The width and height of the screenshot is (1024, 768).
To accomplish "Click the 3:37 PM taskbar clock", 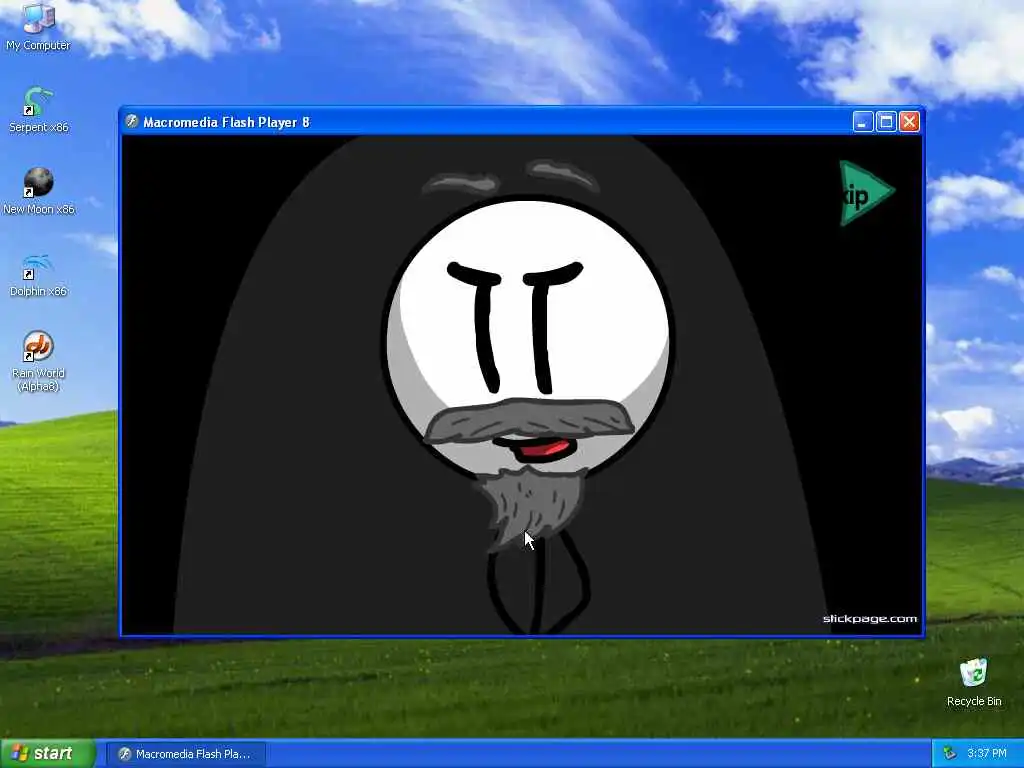I will [987, 754].
